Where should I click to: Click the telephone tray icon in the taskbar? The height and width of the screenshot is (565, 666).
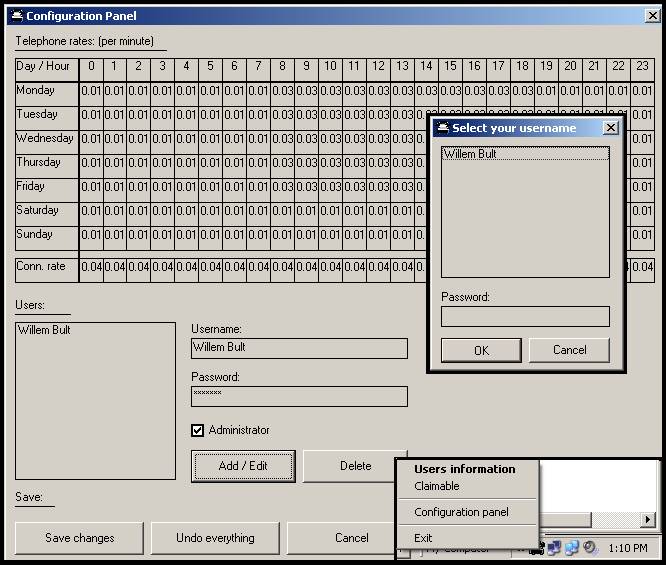pos(538,548)
